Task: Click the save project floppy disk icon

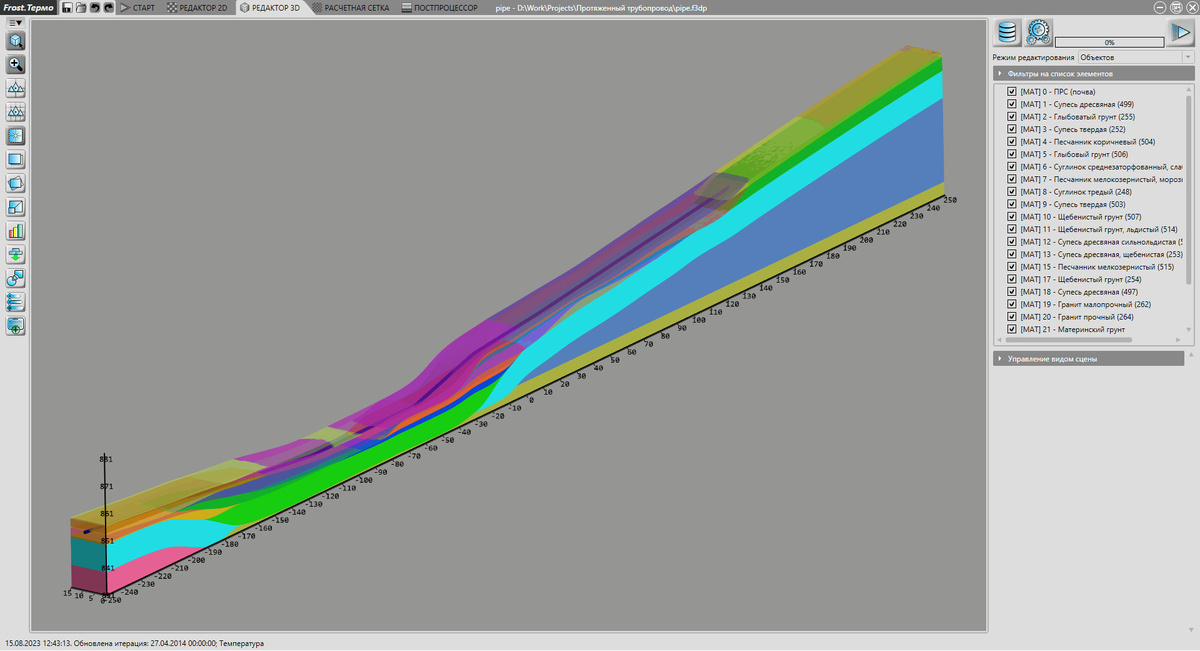Action: tap(67, 7)
